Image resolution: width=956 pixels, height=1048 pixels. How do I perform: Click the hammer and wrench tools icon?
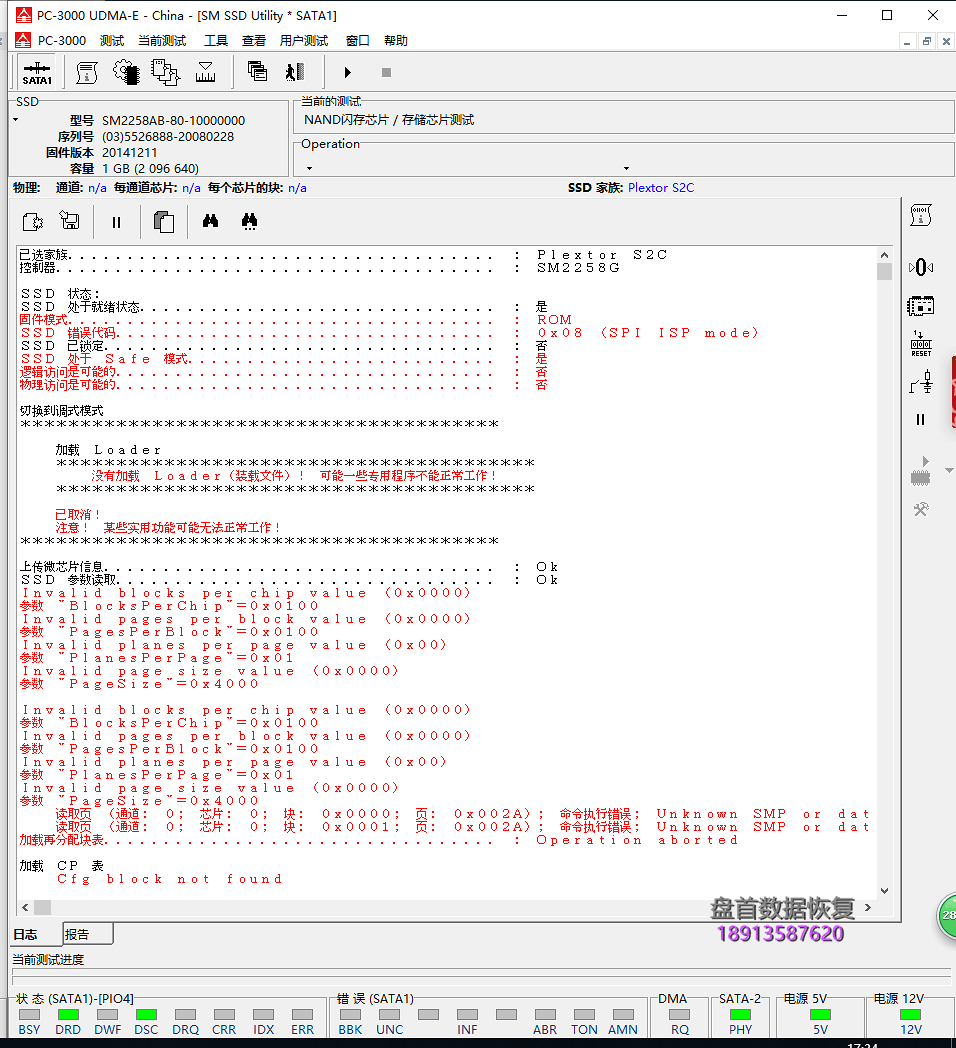[x=921, y=509]
